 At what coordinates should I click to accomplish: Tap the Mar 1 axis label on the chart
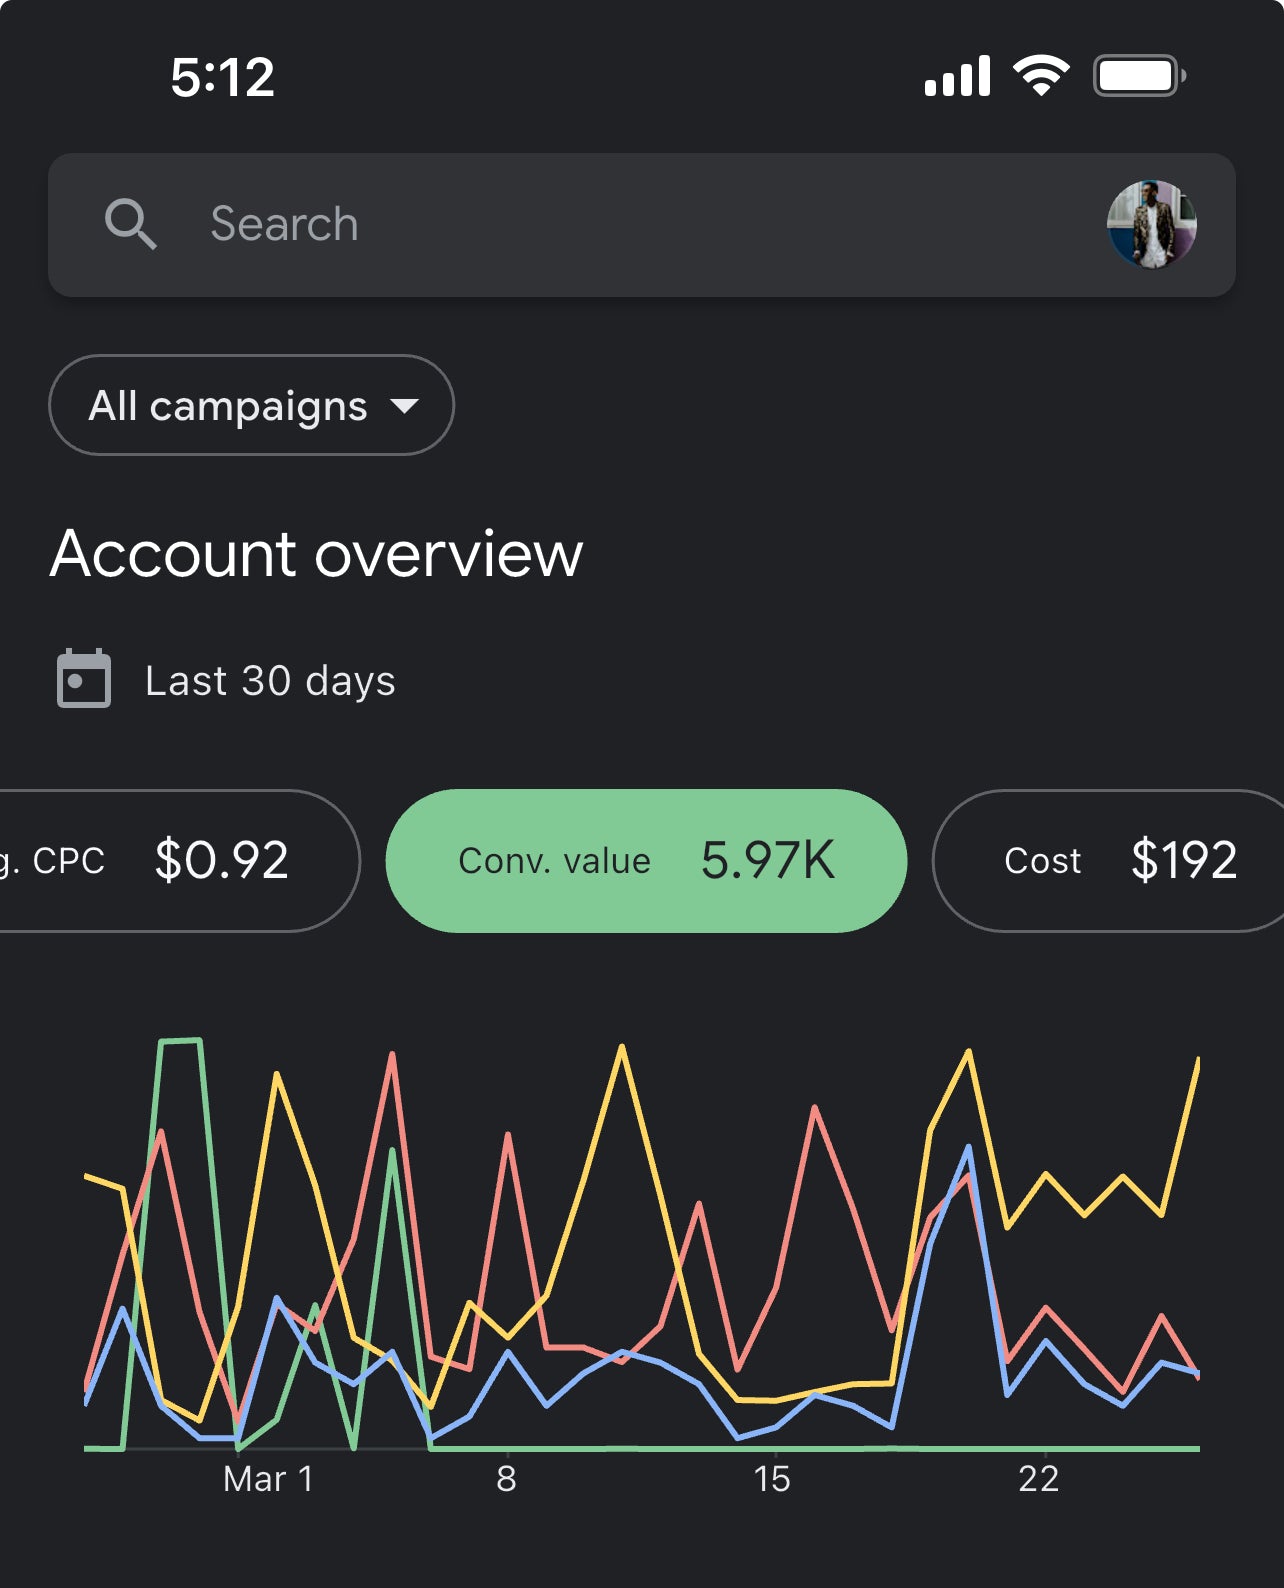(268, 1479)
